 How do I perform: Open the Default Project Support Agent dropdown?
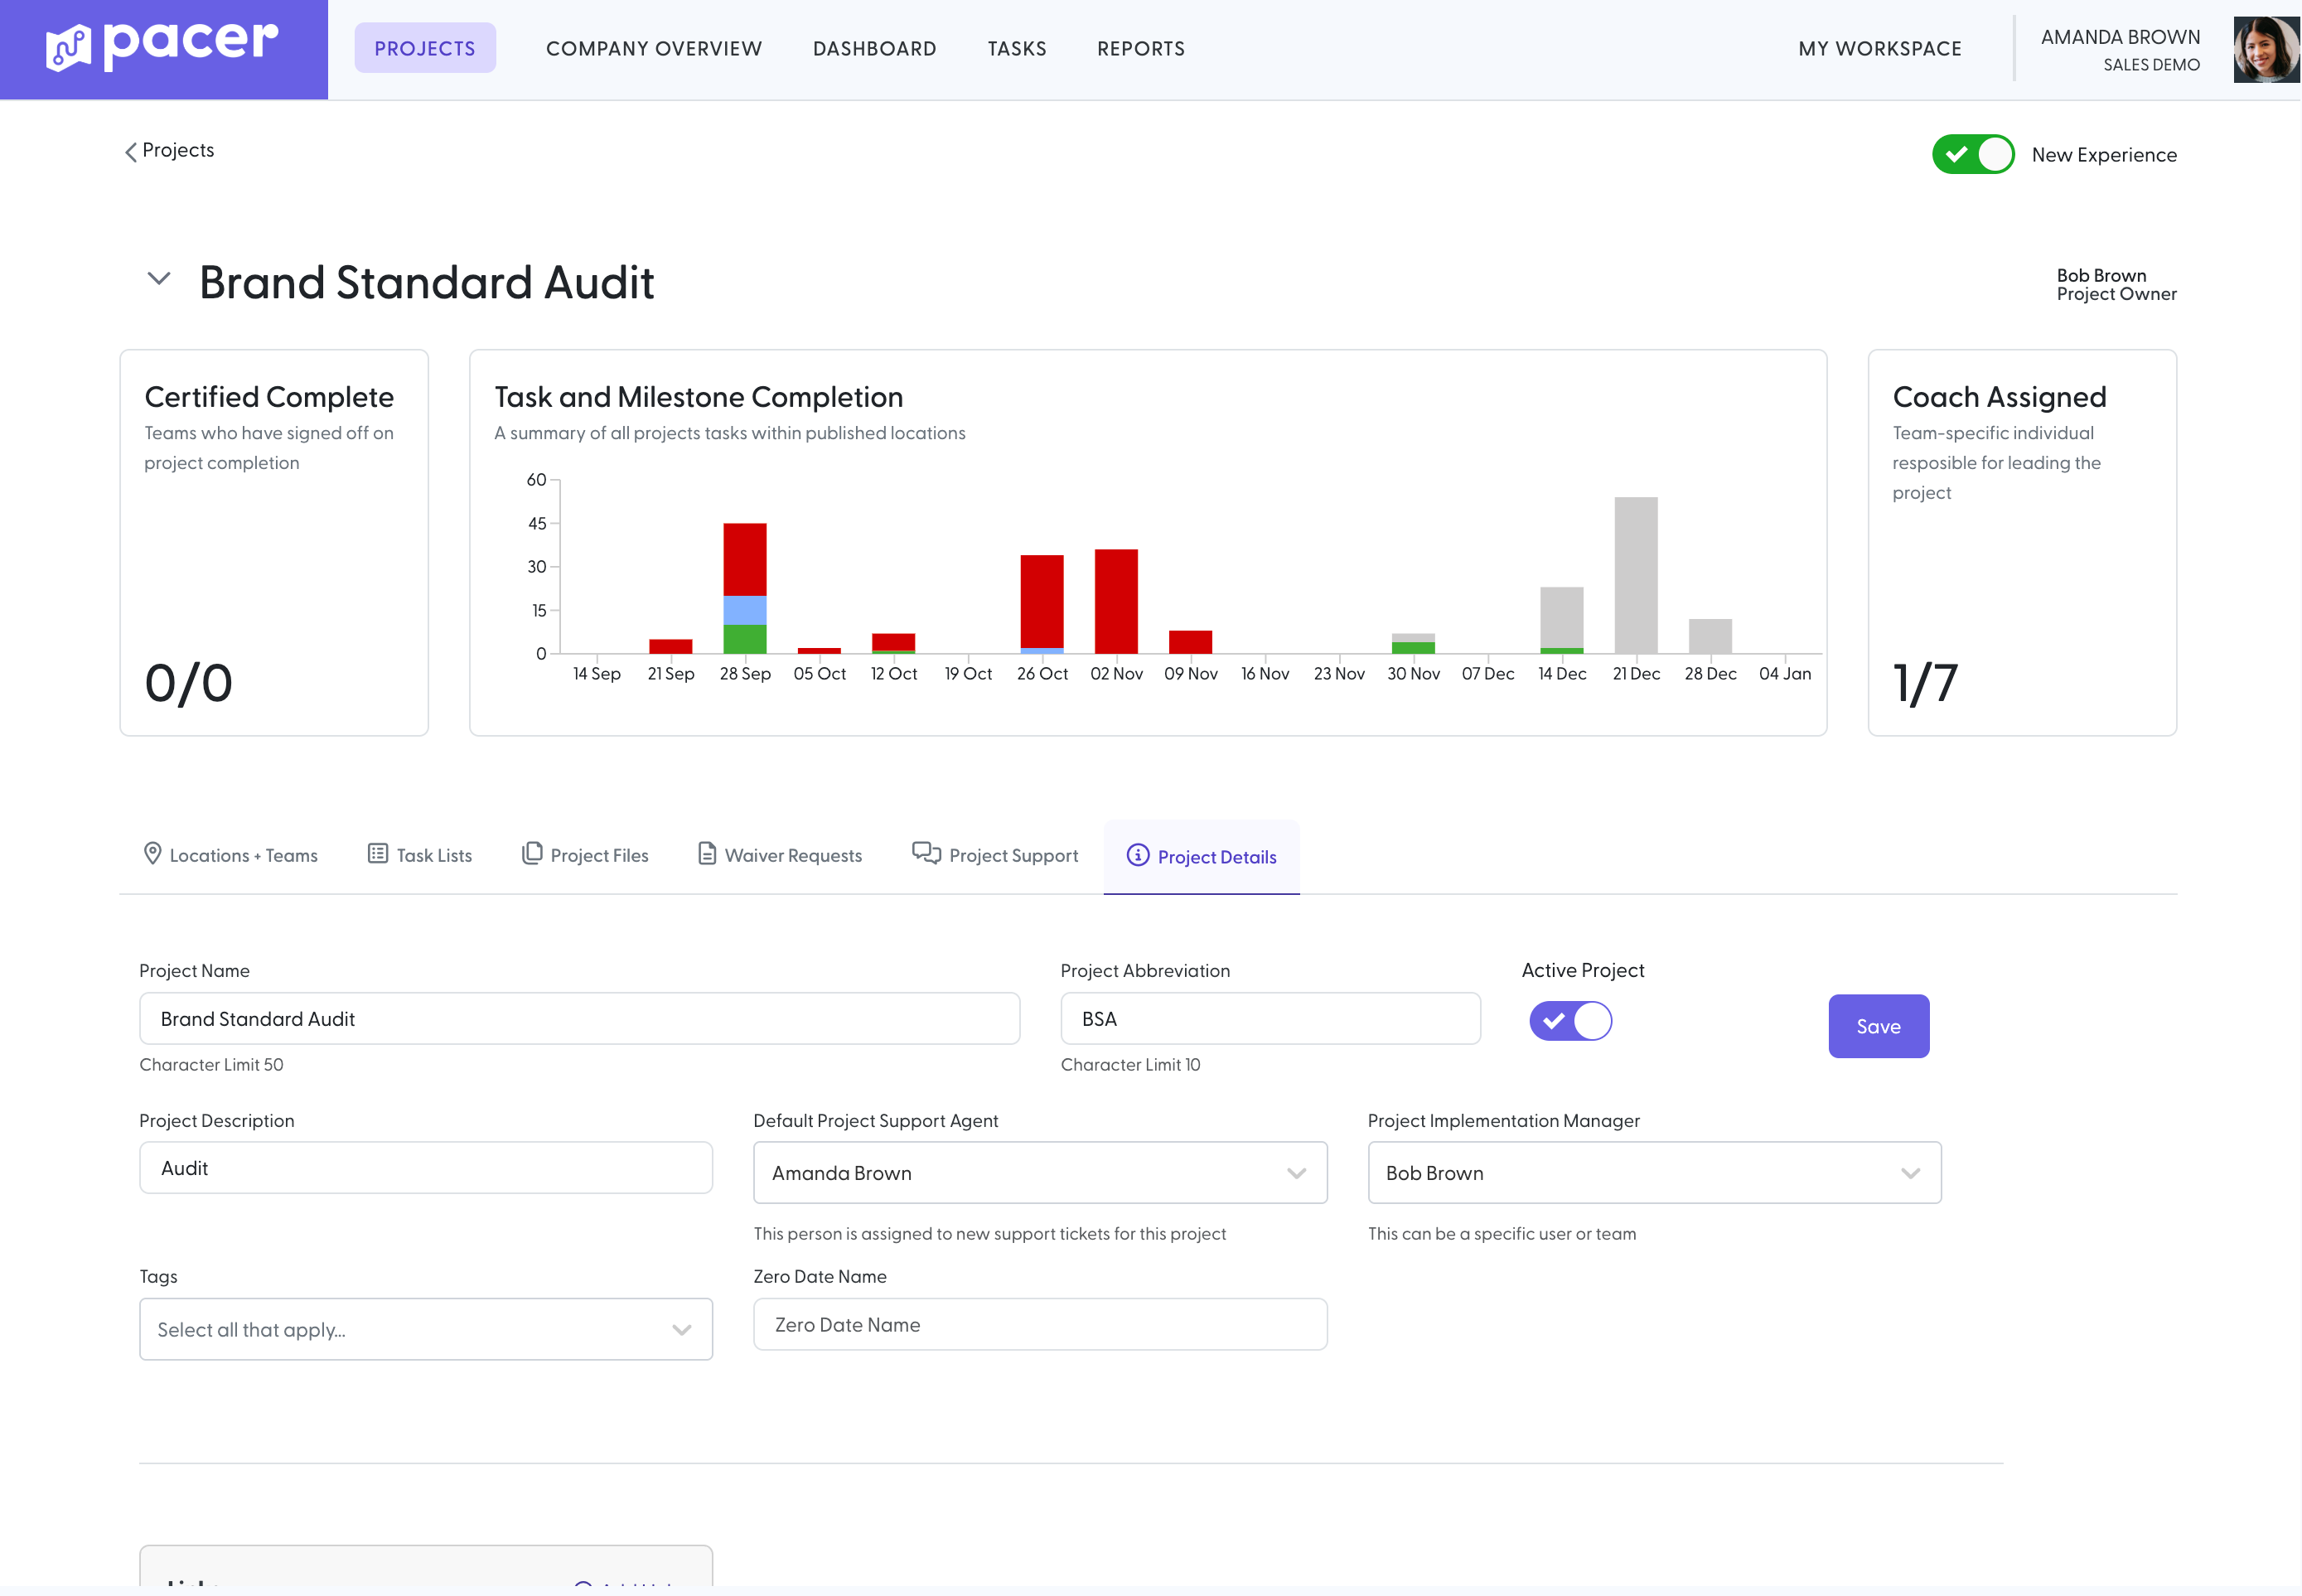(1040, 1173)
